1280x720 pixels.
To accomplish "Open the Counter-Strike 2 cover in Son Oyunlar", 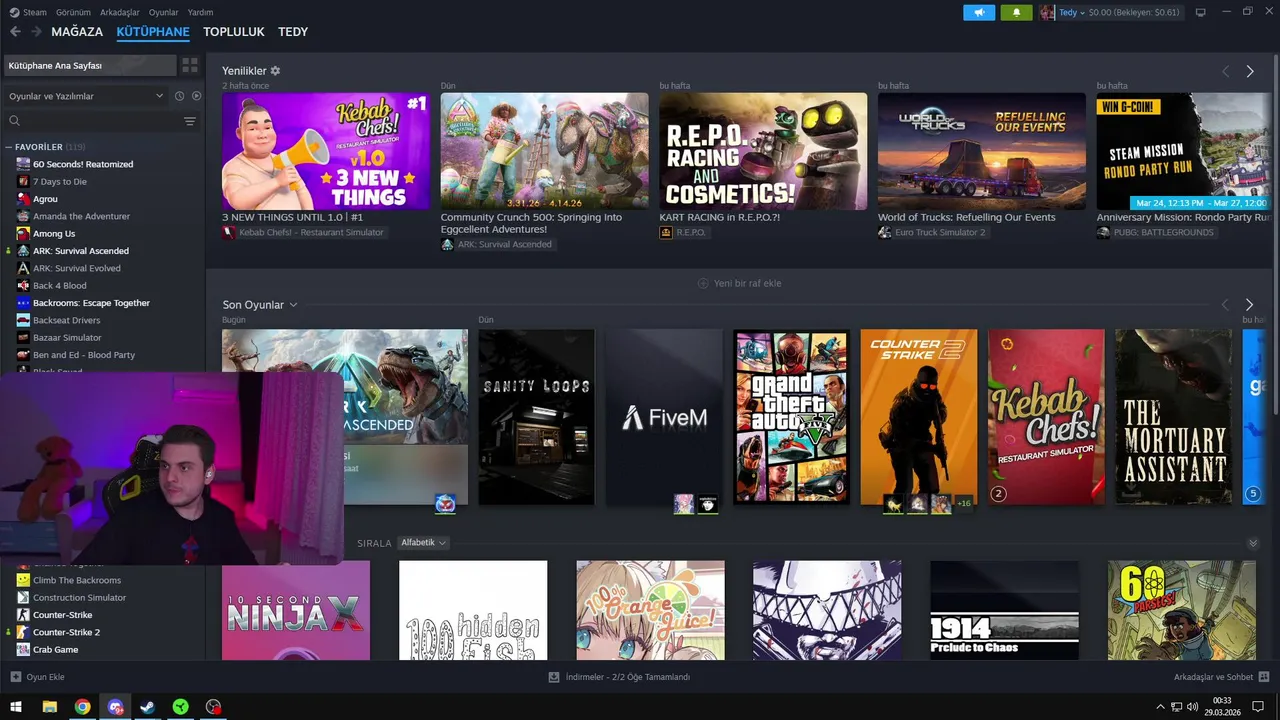I will [x=919, y=417].
